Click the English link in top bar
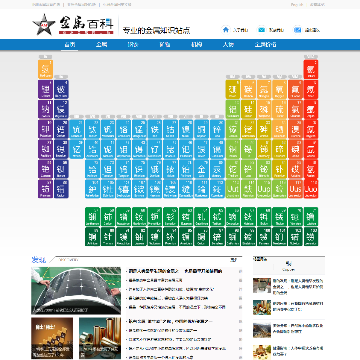 pyautogui.click(x=297, y=4)
